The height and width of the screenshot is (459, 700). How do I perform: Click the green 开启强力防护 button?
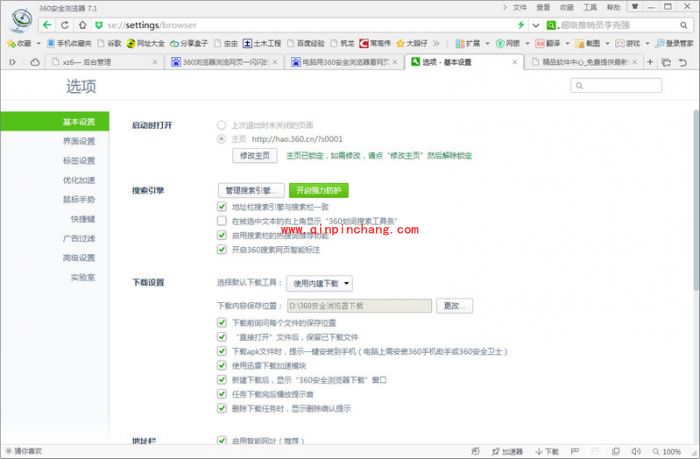[319, 190]
